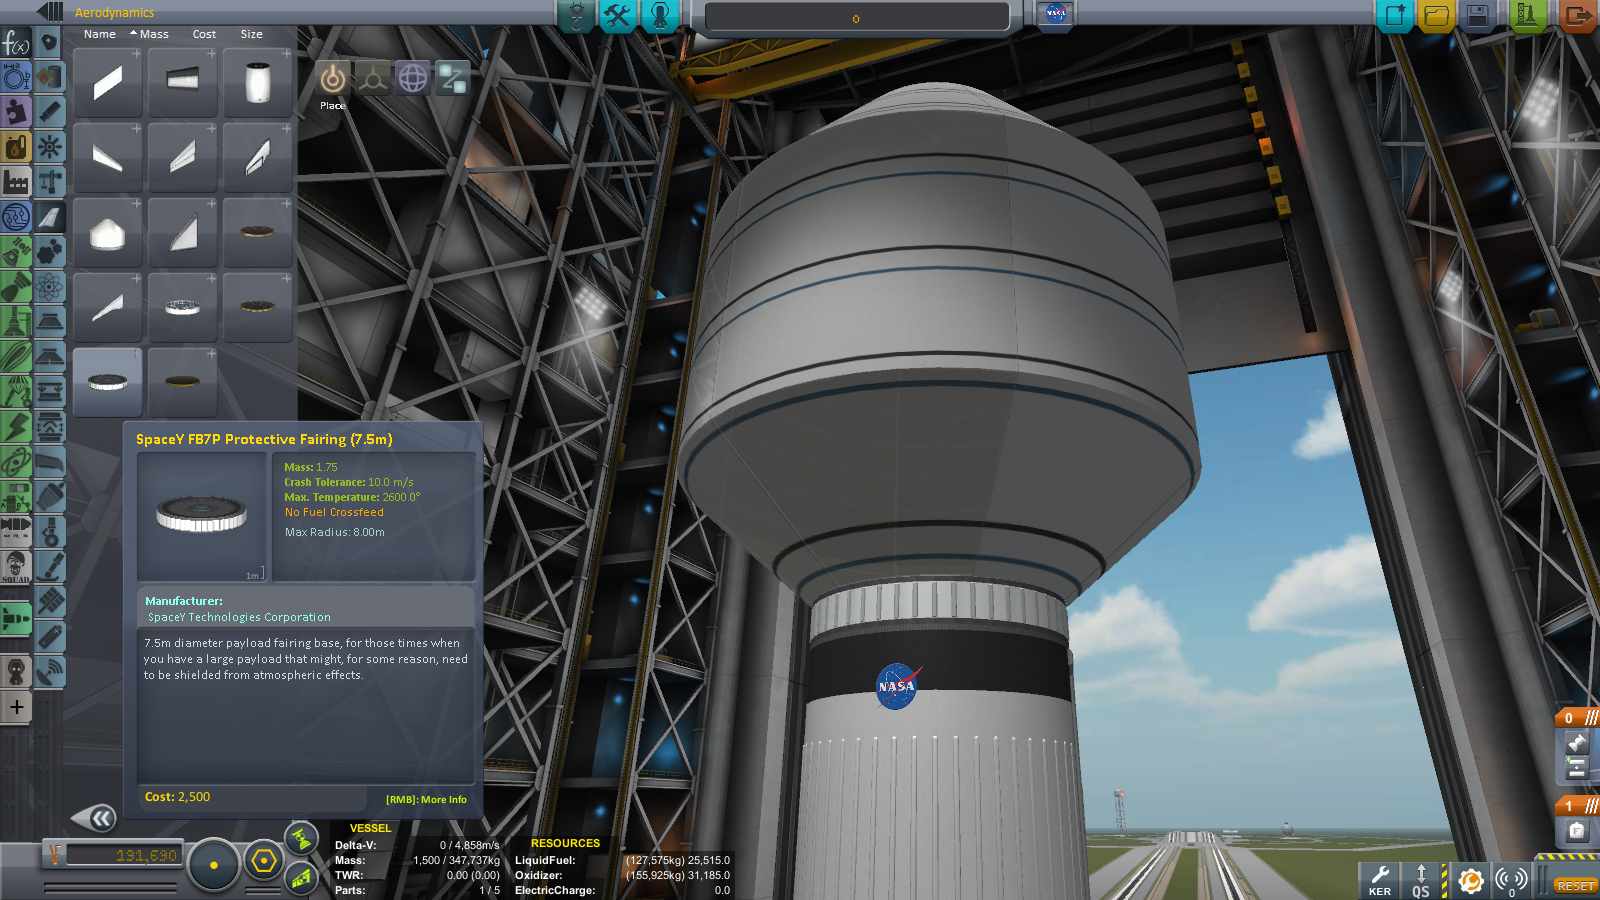This screenshot has width=1600, height=900.
Task: Click the list icon under the toolbar 0 pin
Action: pyautogui.click(x=1577, y=768)
